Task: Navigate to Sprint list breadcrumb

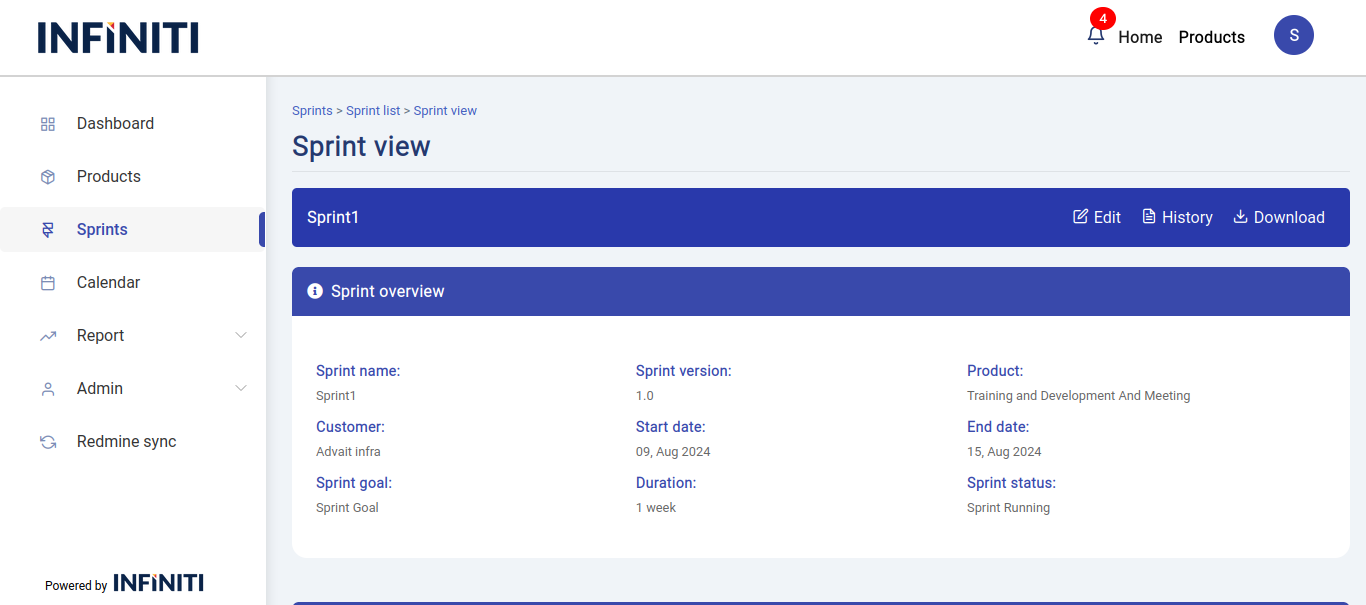Action: point(373,111)
